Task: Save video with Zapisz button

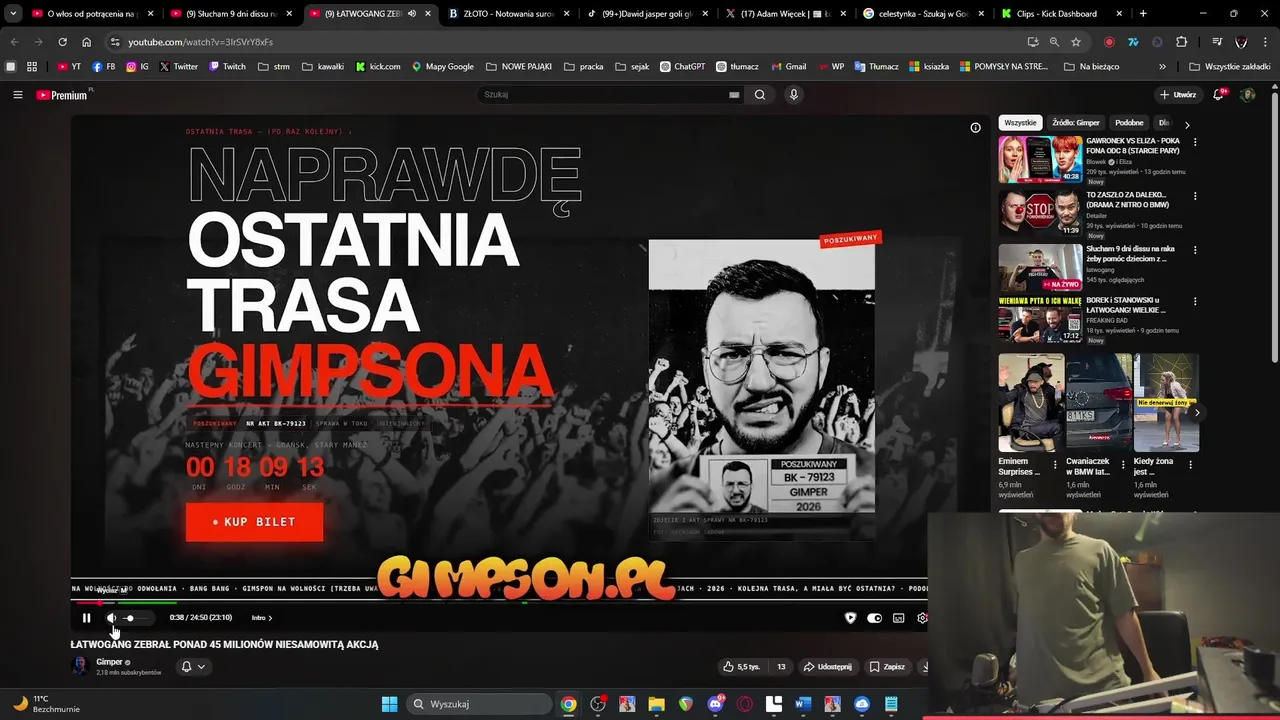Action: (887, 667)
